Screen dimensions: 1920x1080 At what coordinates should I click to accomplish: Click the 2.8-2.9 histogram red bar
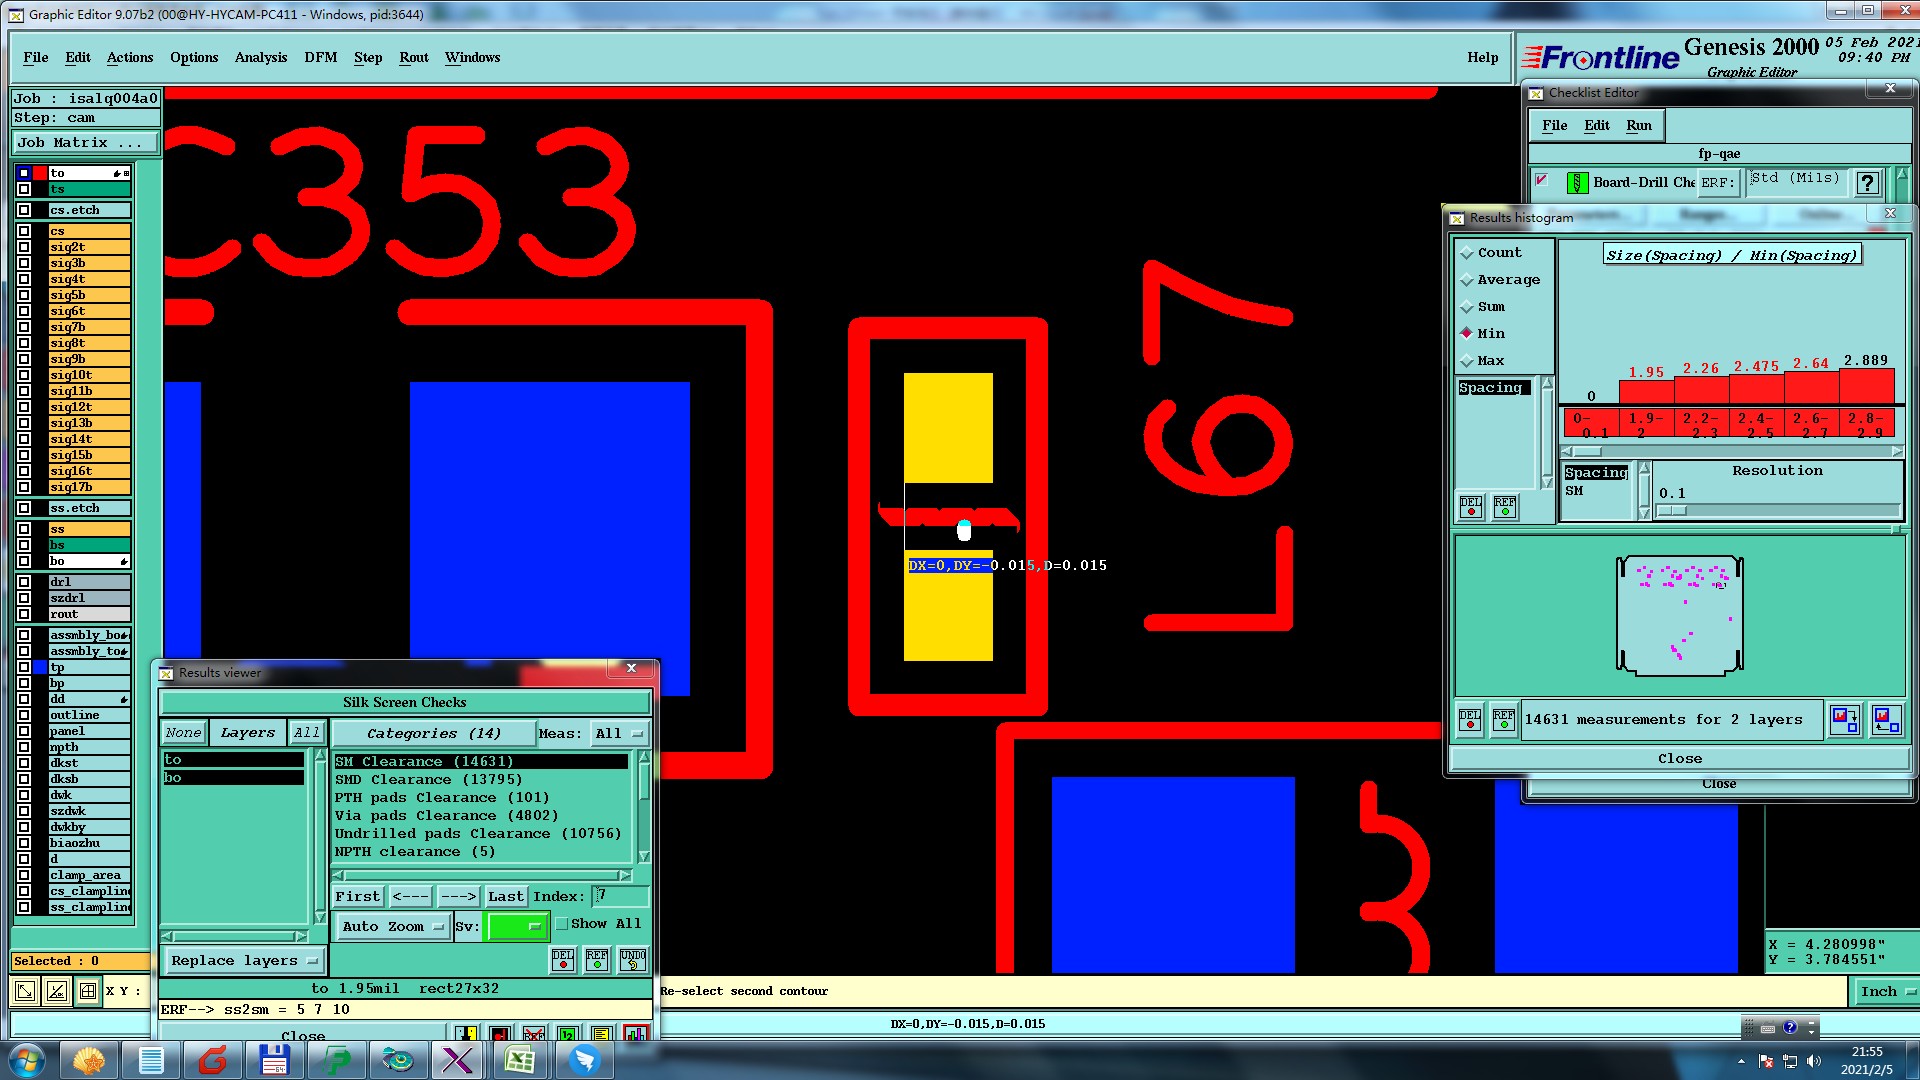[1866, 387]
